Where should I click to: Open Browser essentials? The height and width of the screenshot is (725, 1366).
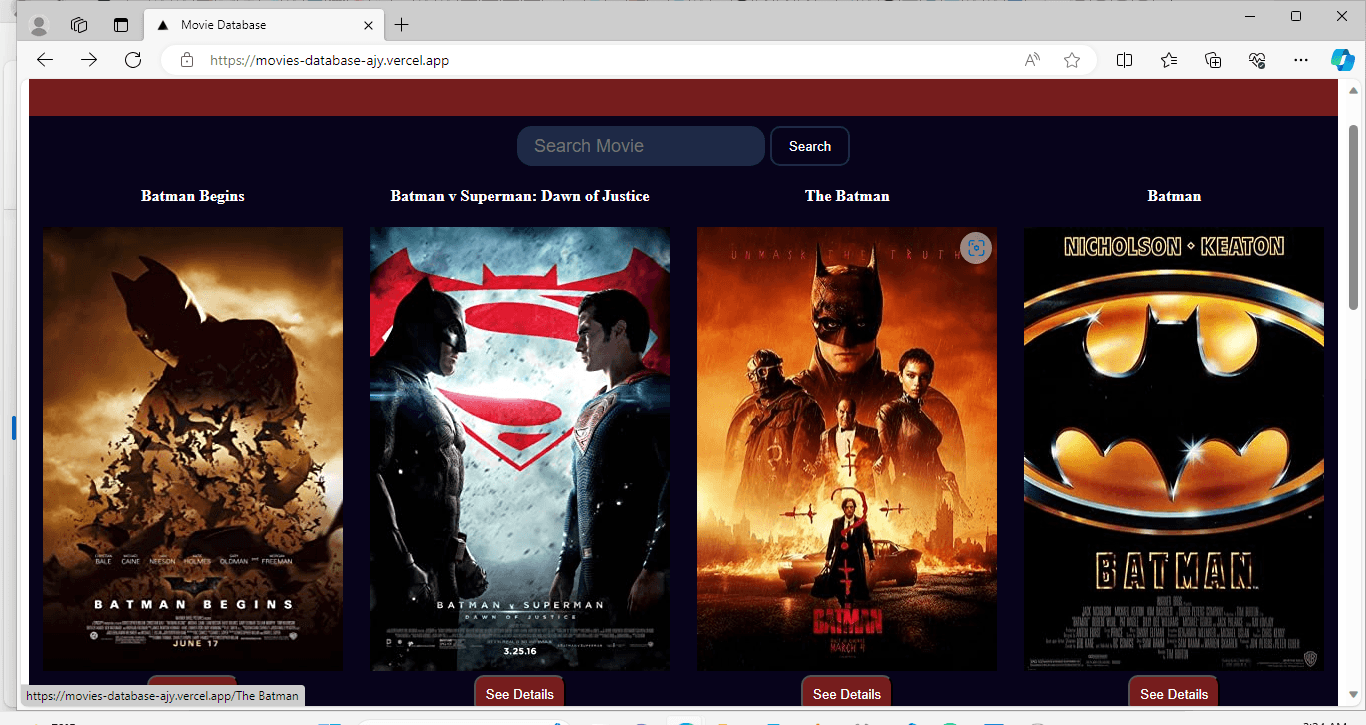pyautogui.click(x=1257, y=60)
